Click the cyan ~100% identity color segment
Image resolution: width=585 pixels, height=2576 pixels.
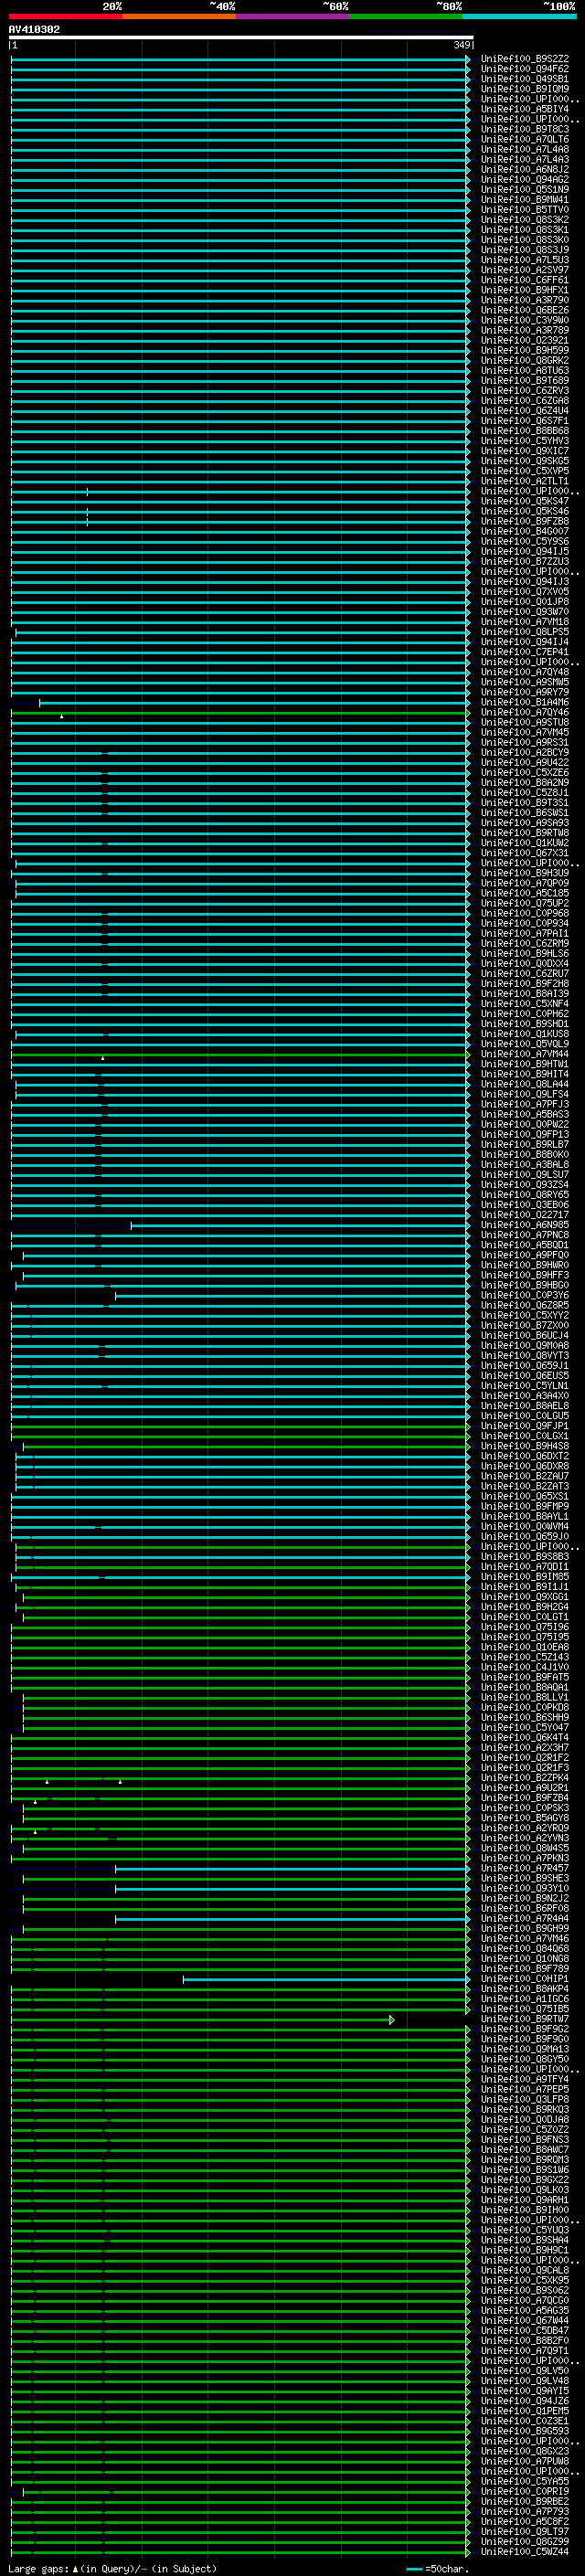click(x=519, y=16)
